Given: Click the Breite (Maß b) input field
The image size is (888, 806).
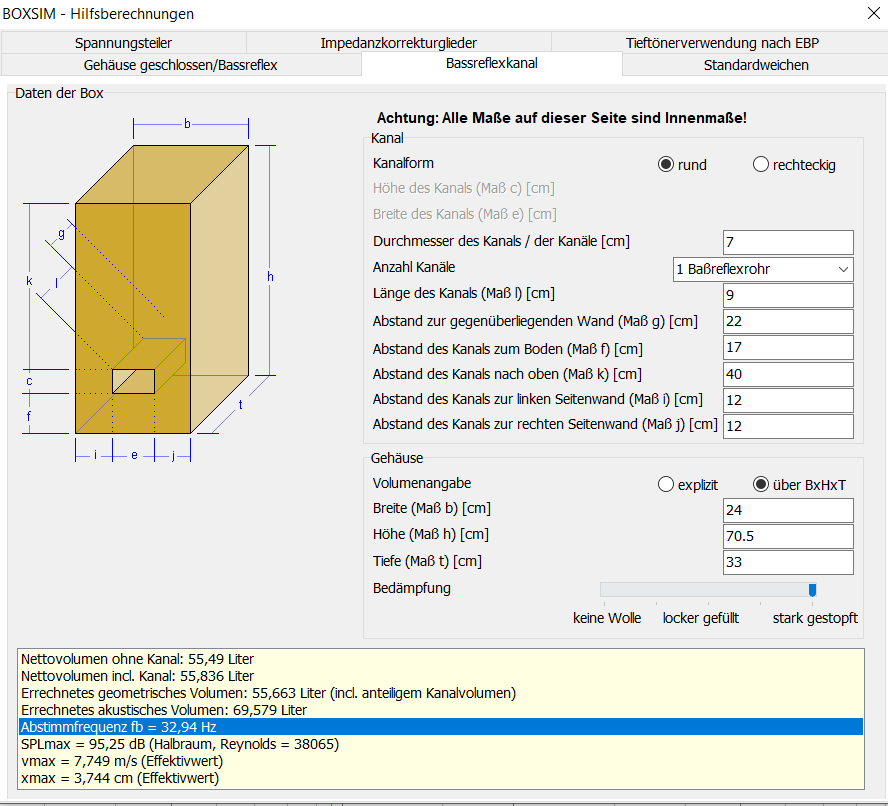Looking at the screenshot, I should (788, 510).
